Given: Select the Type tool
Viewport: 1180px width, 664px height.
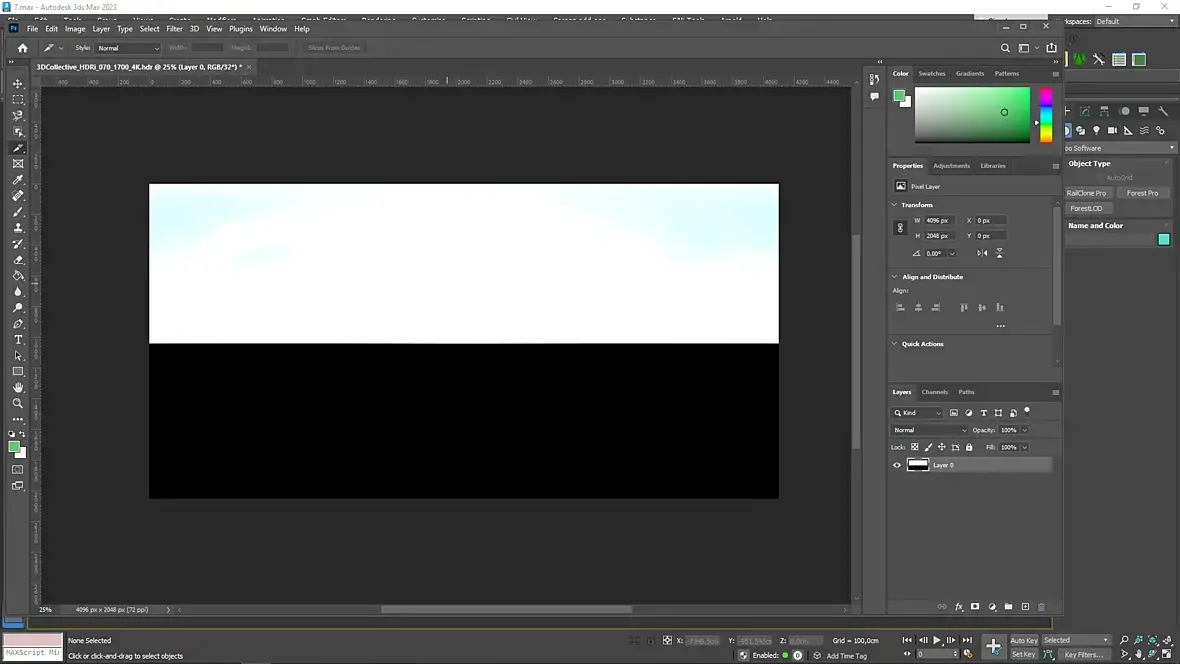Looking at the screenshot, I should click(18, 340).
